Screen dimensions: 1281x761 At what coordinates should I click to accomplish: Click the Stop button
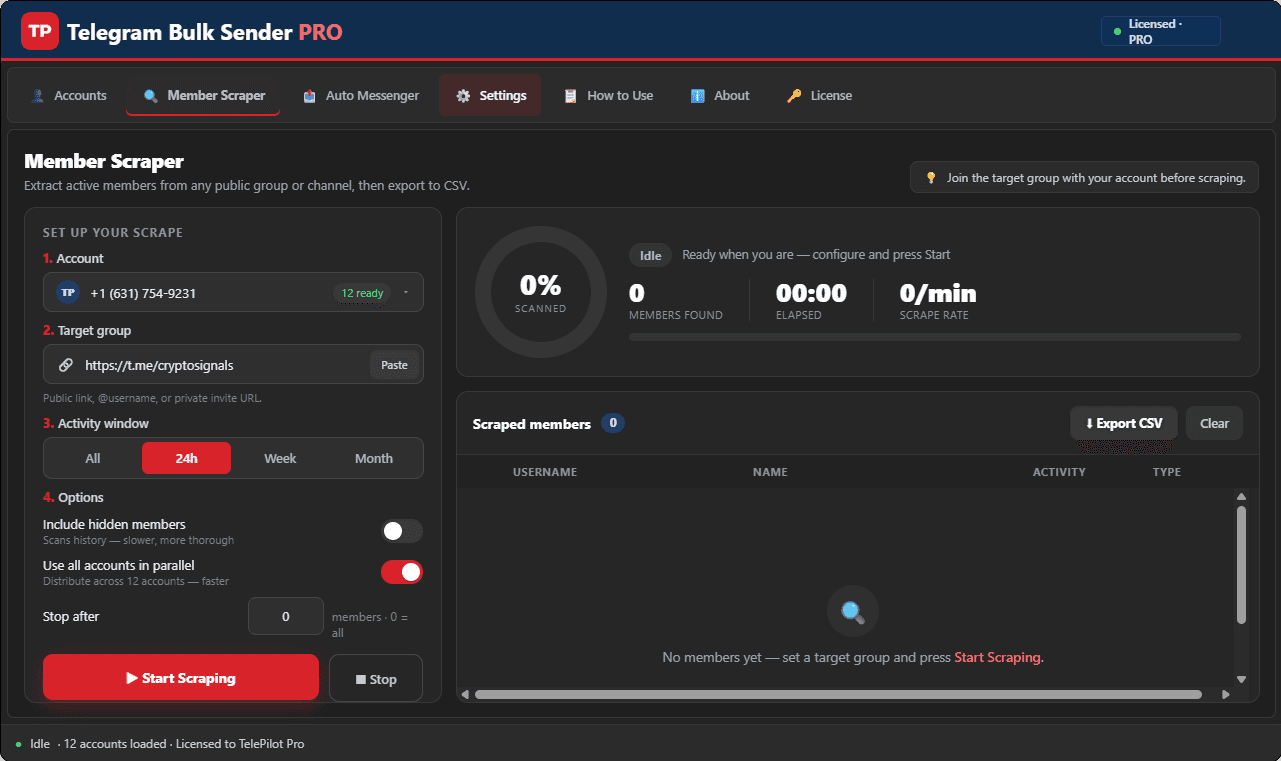click(376, 679)
